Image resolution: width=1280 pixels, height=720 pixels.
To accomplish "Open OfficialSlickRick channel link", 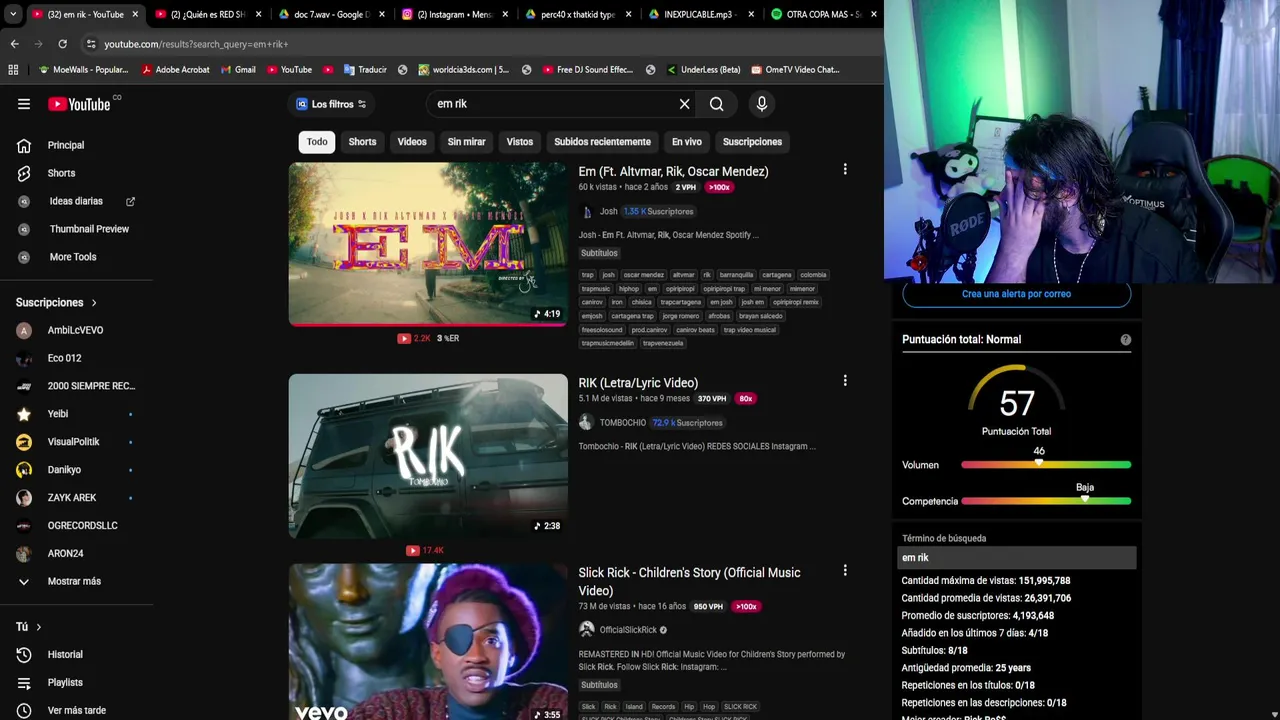I will (x=628, y=630).
